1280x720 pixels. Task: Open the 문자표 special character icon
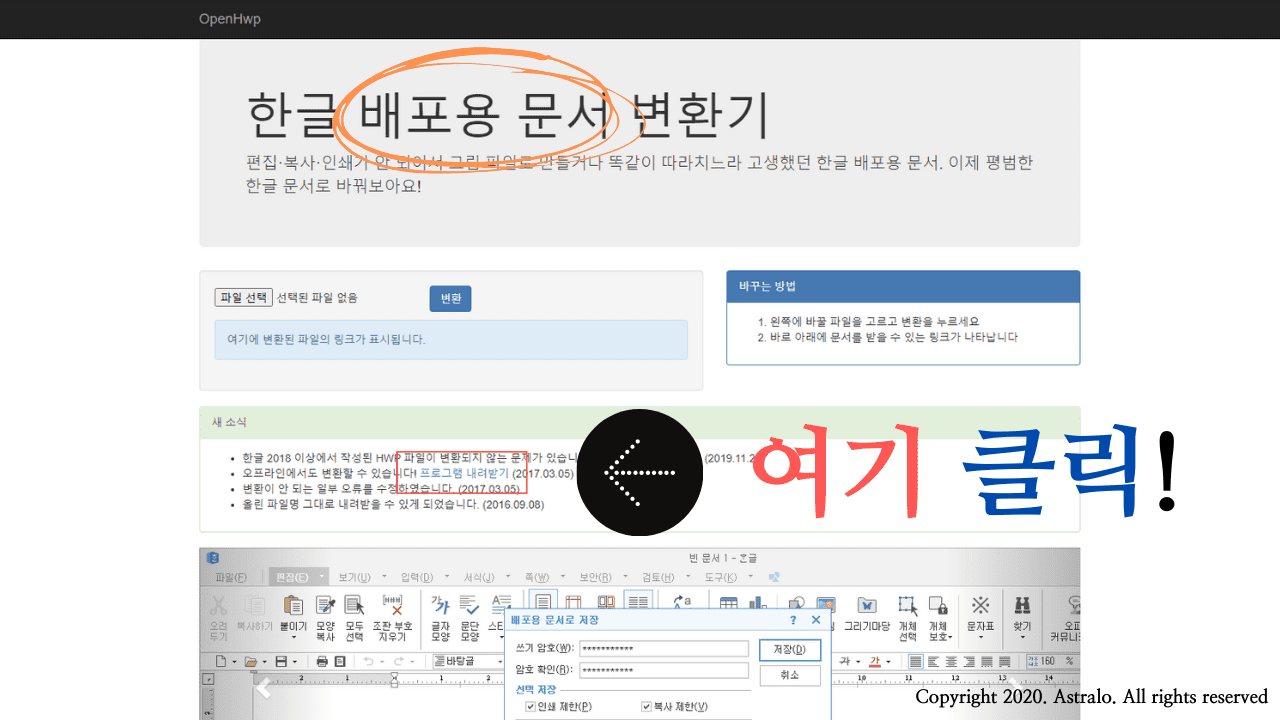coord(981,605)
